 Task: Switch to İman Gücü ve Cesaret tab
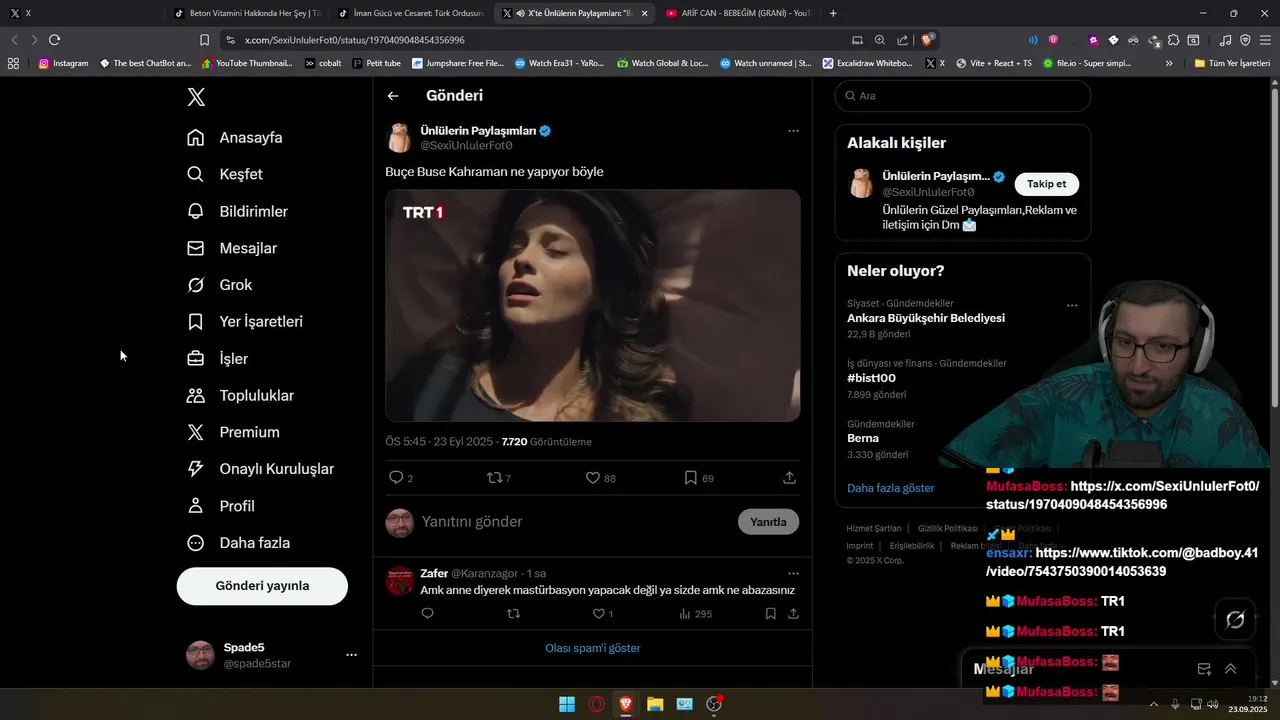click(410, 13)
